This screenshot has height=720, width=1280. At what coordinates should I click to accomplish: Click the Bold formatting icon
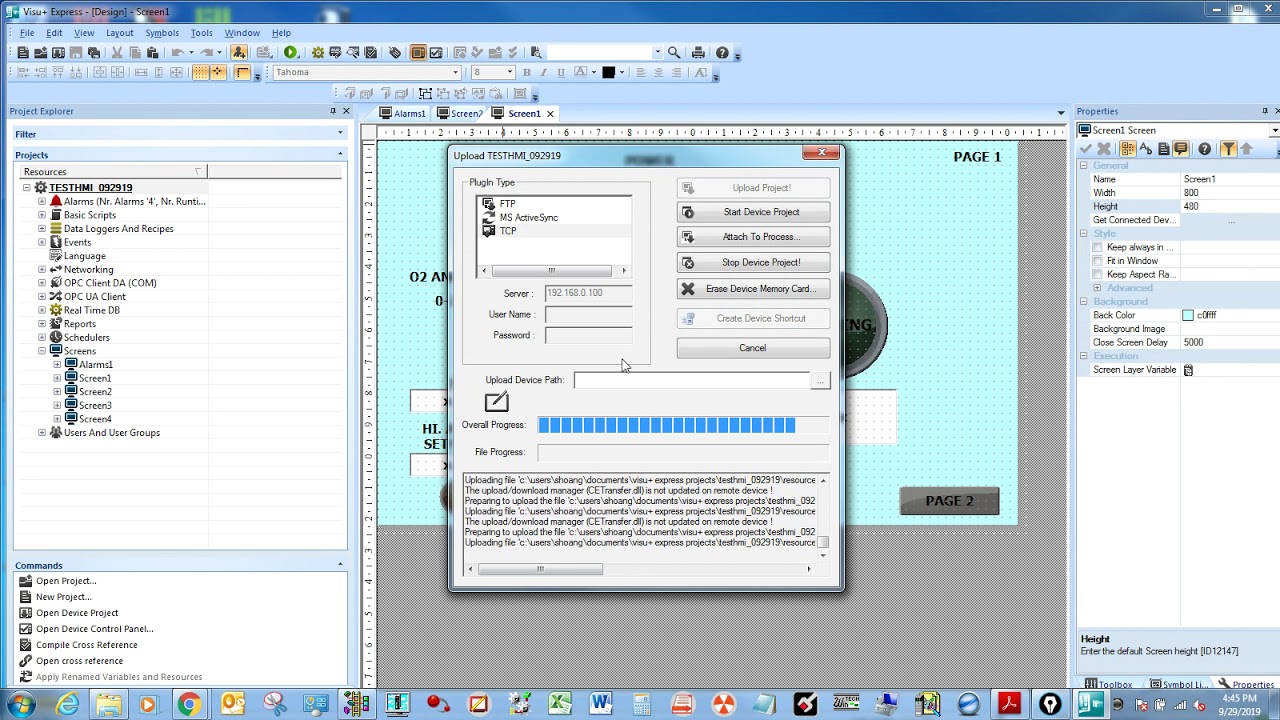(527, 72)
